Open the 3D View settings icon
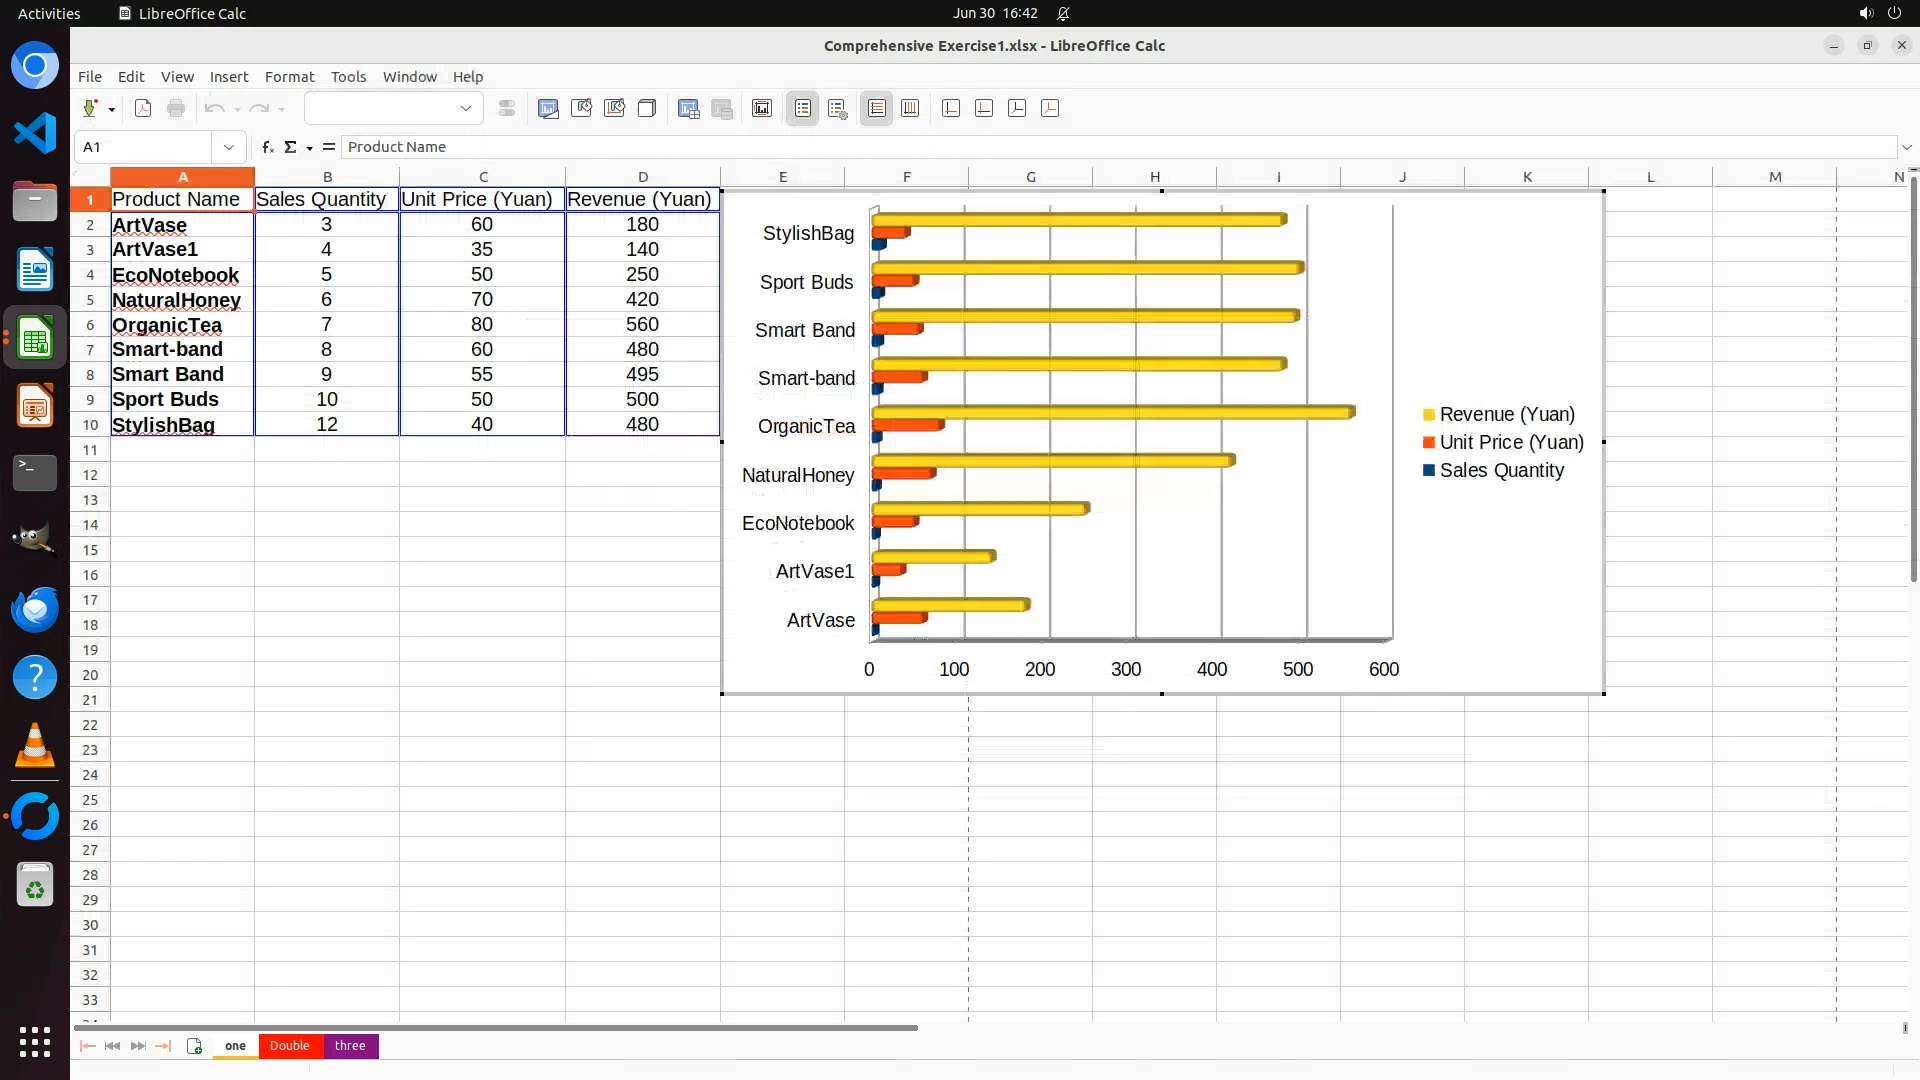Screen dimensions: 1920x1080 [x=647, y=108]
